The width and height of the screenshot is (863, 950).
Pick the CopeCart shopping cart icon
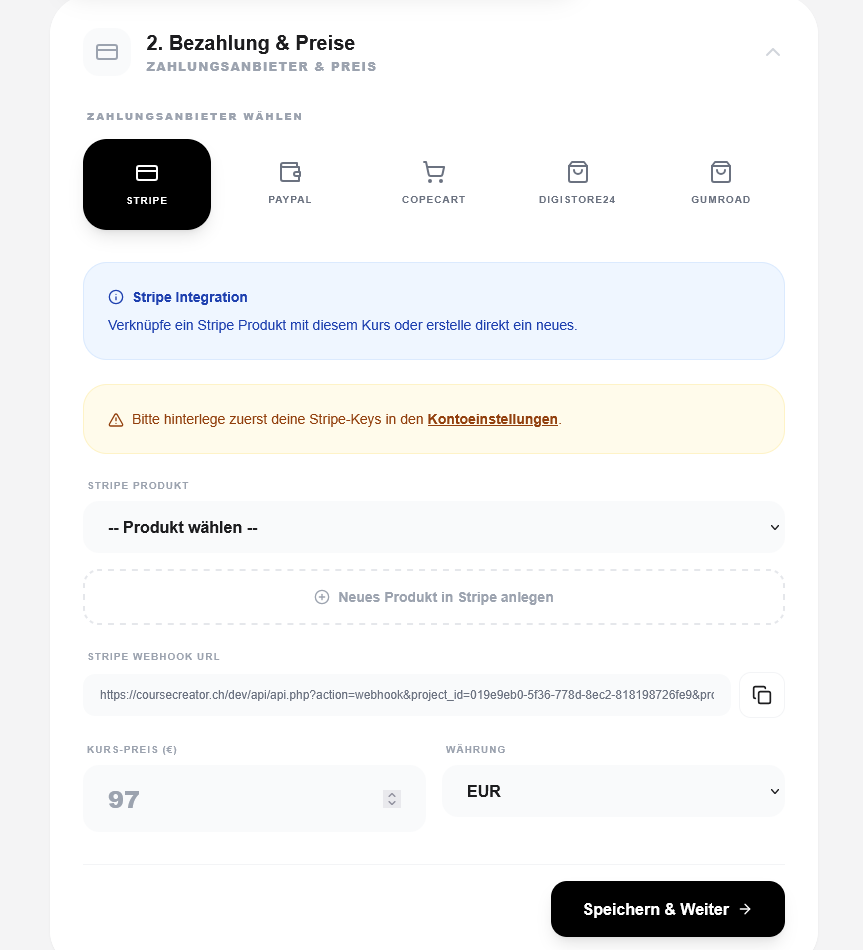tap(434, 172)
